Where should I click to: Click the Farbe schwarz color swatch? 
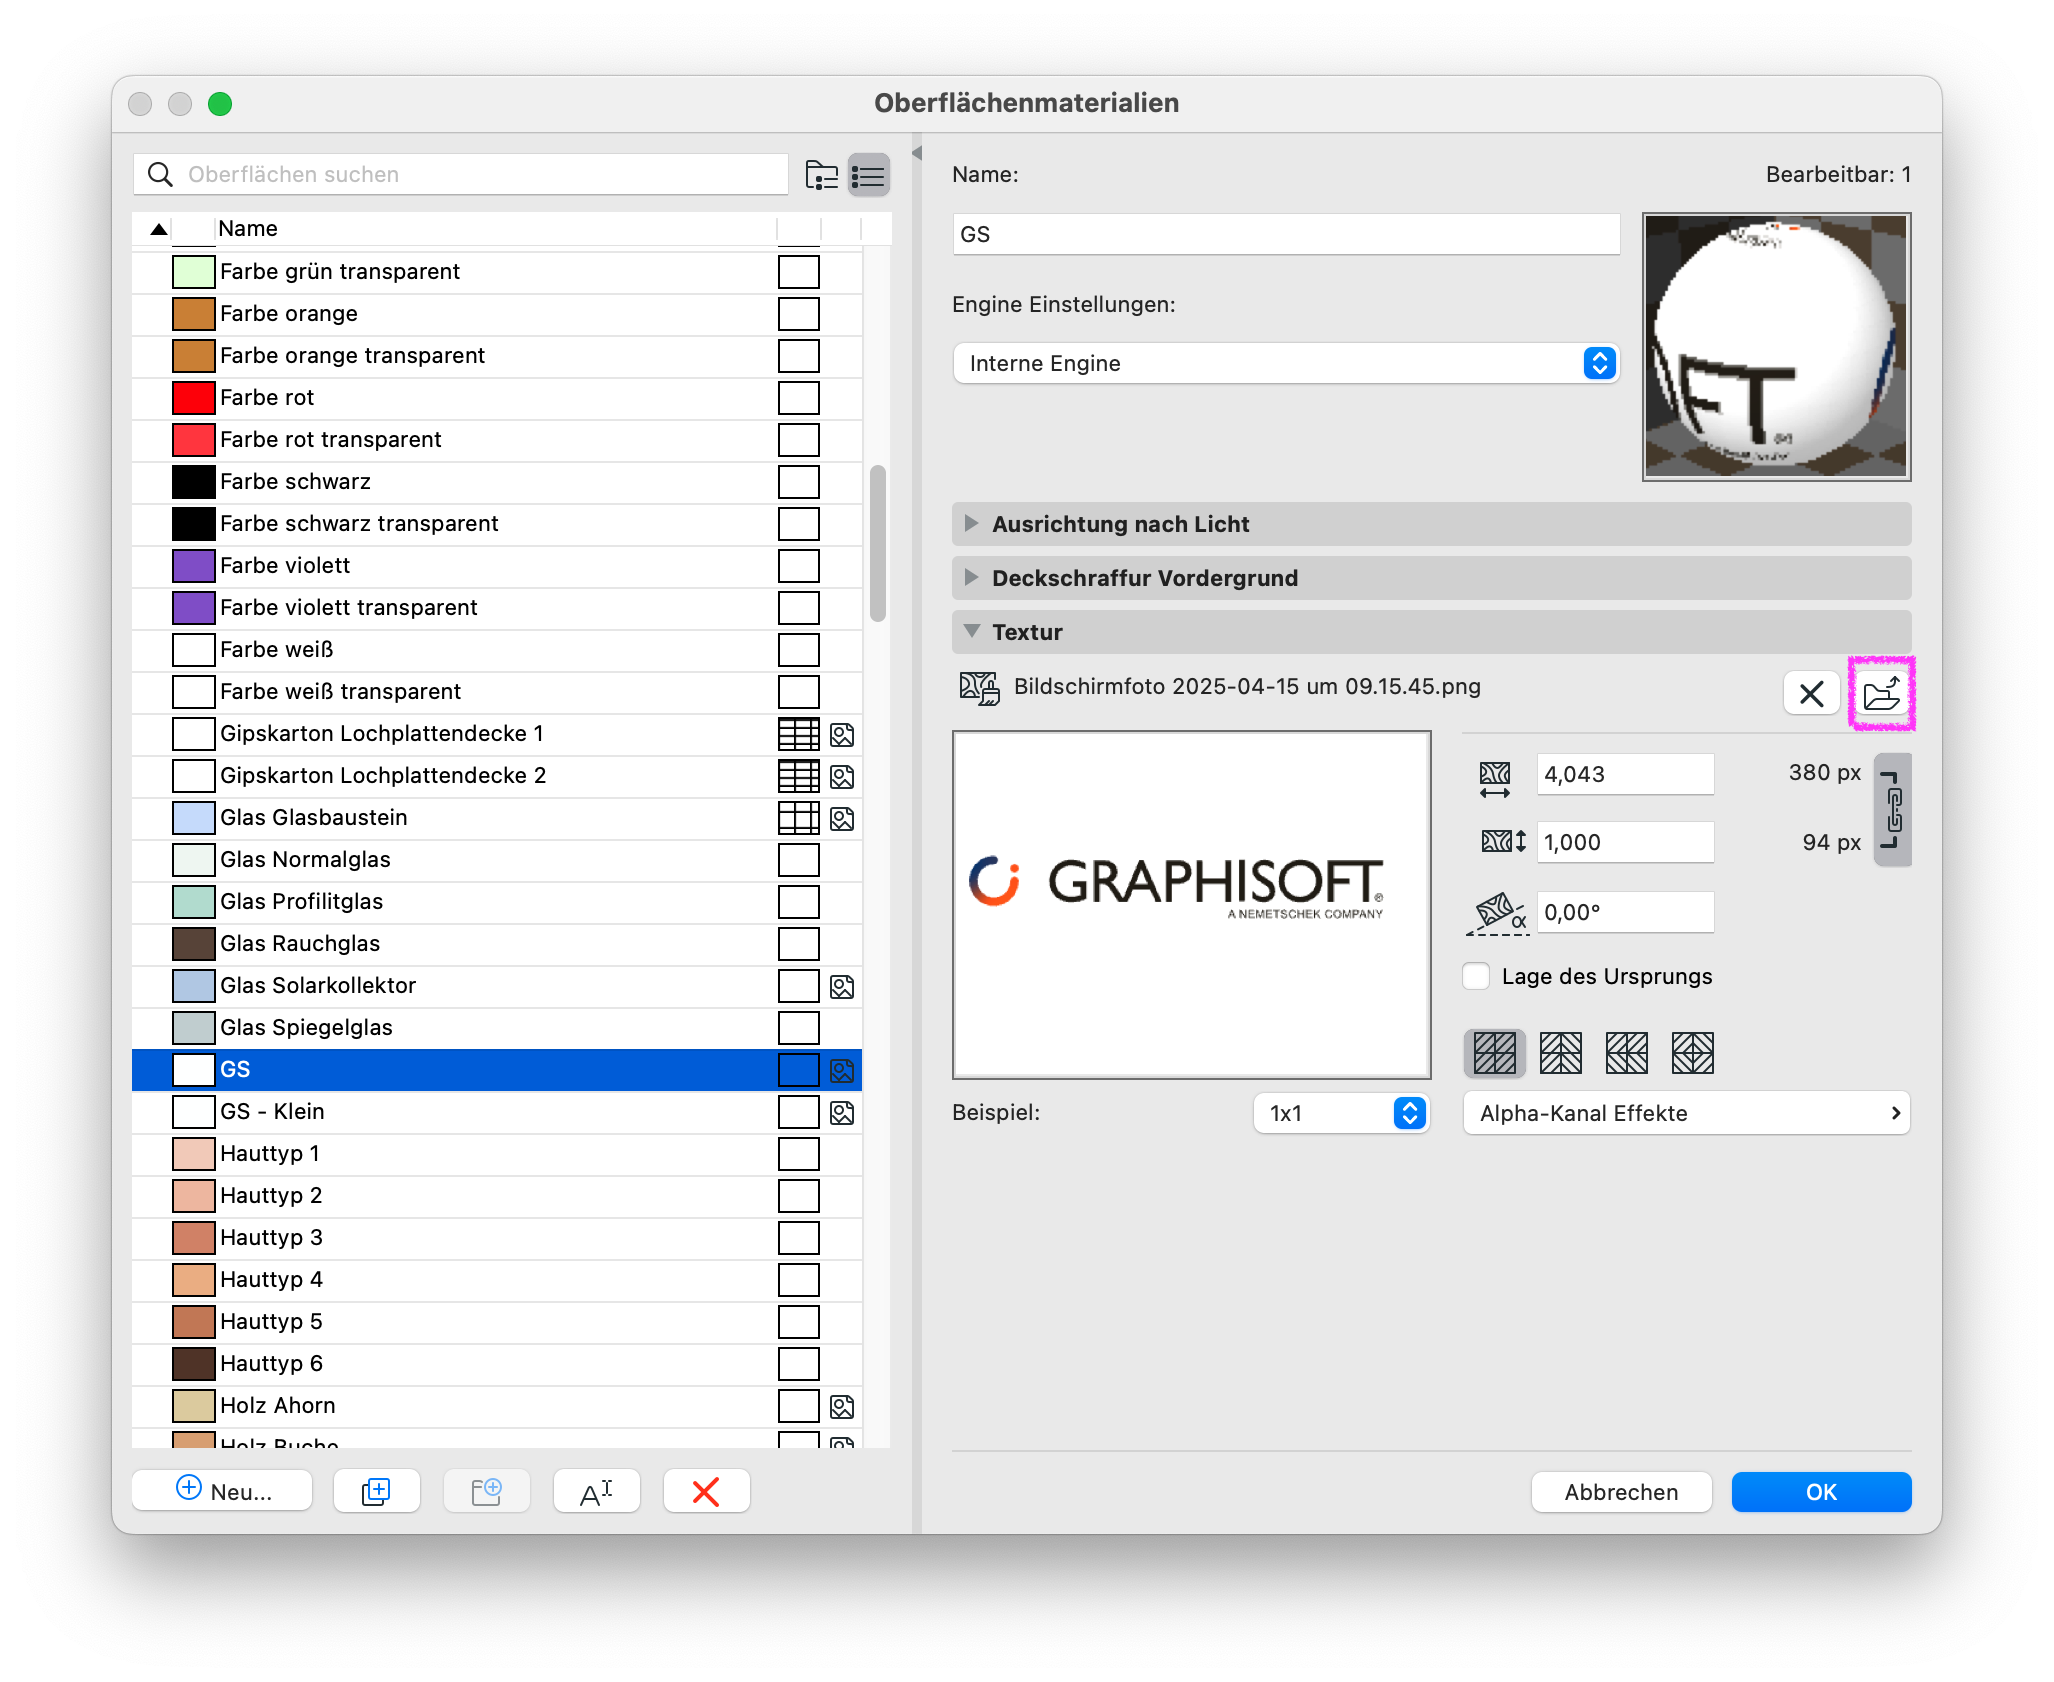(194, 482)
